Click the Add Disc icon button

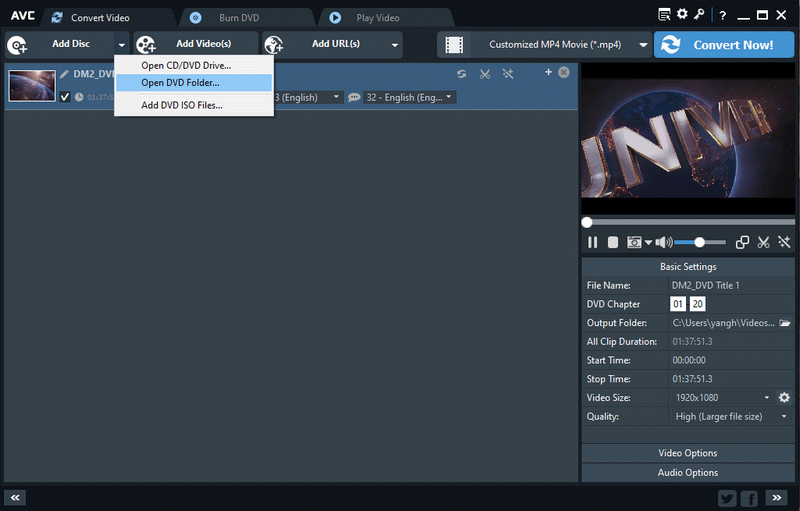17,45
